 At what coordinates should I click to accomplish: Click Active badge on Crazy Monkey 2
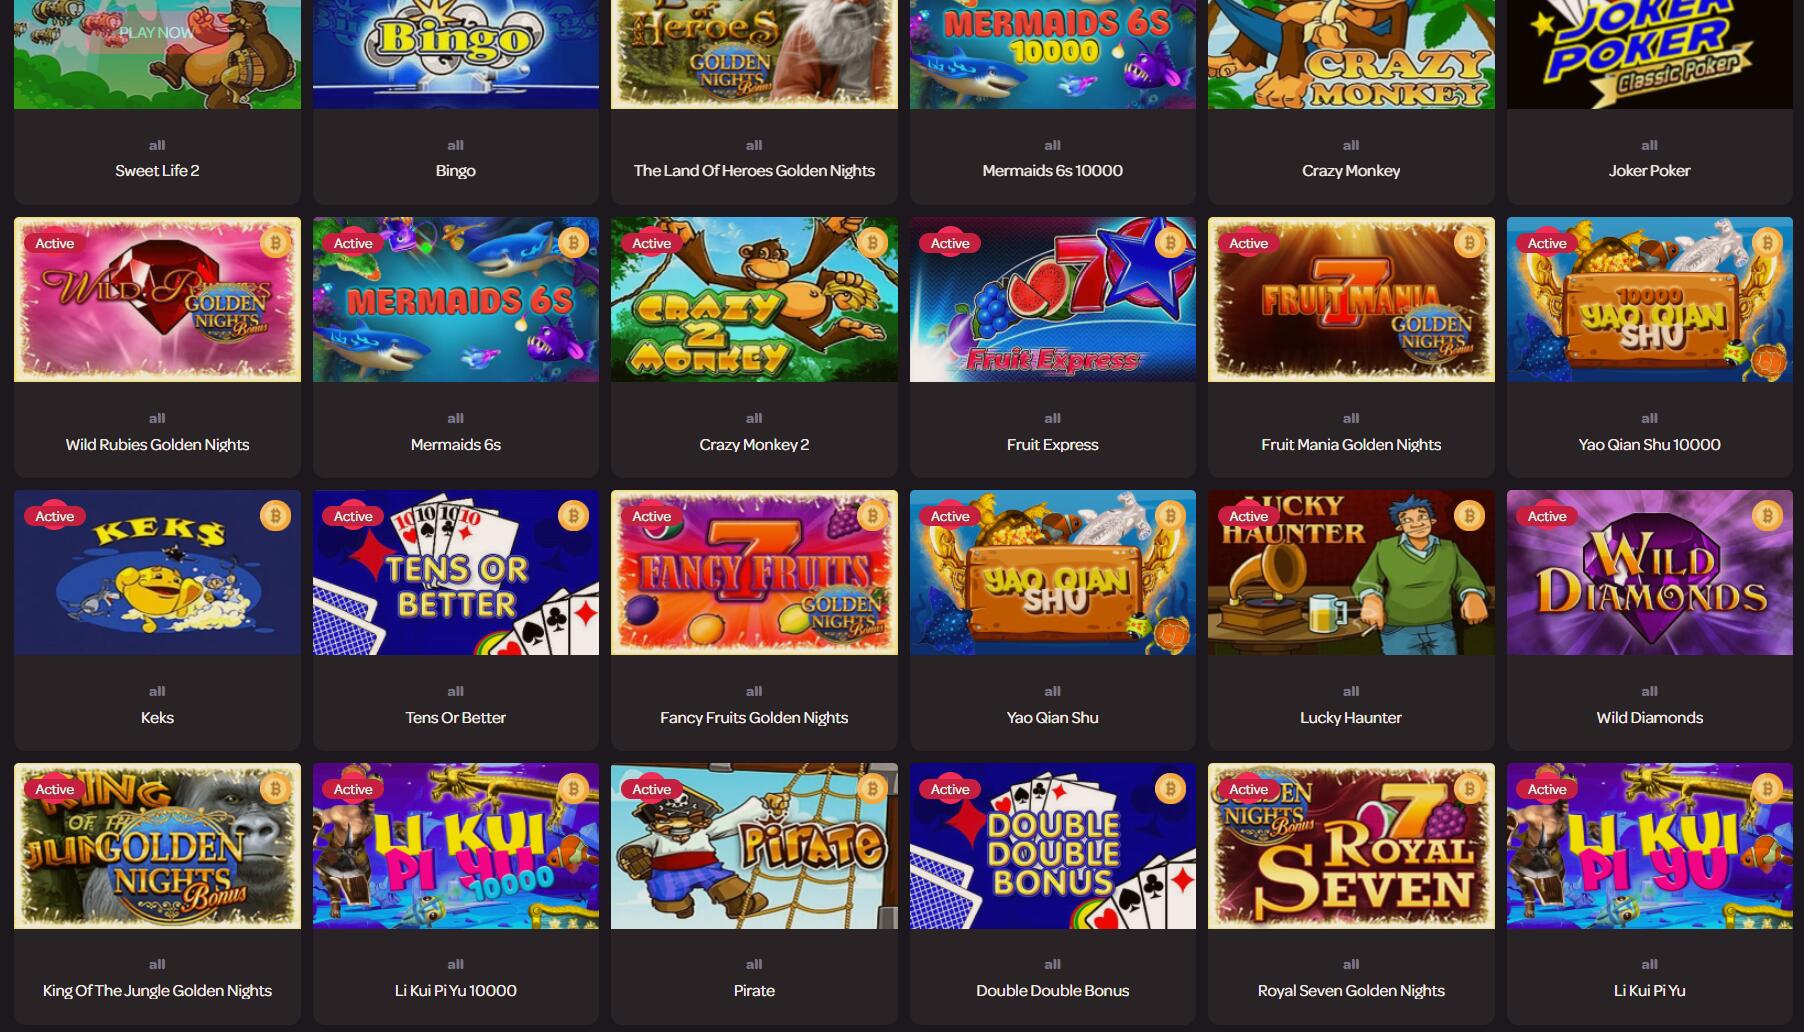[x=652, y=243]
